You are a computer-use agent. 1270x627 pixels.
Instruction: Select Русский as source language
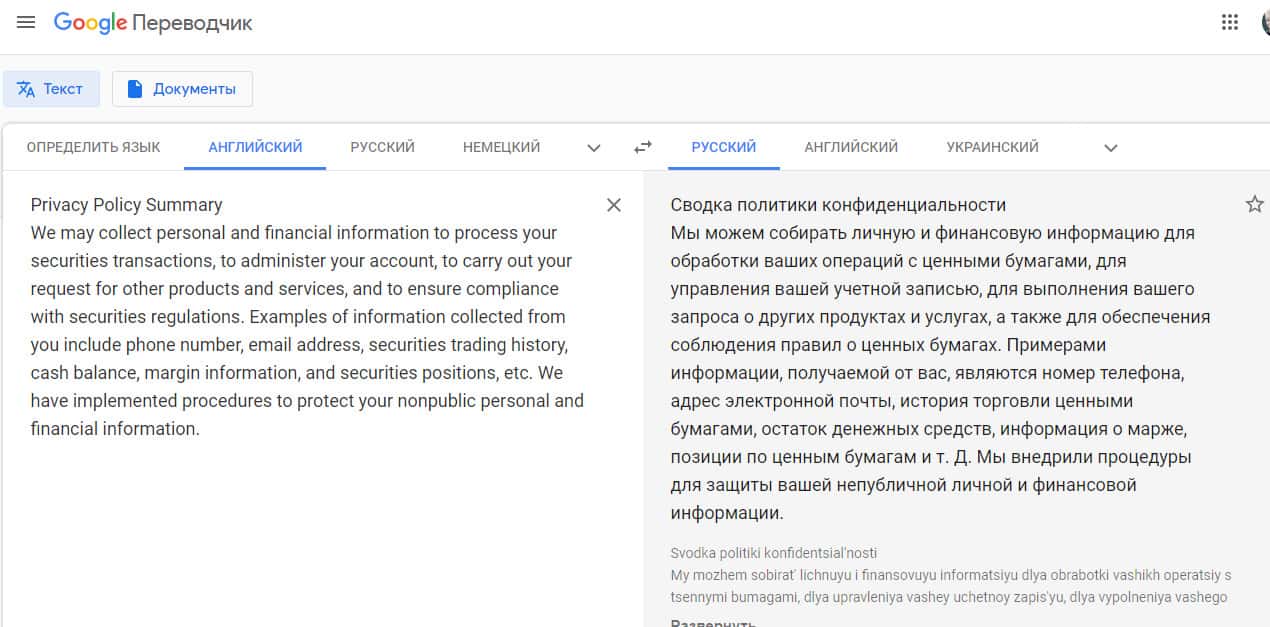[382, 147]
